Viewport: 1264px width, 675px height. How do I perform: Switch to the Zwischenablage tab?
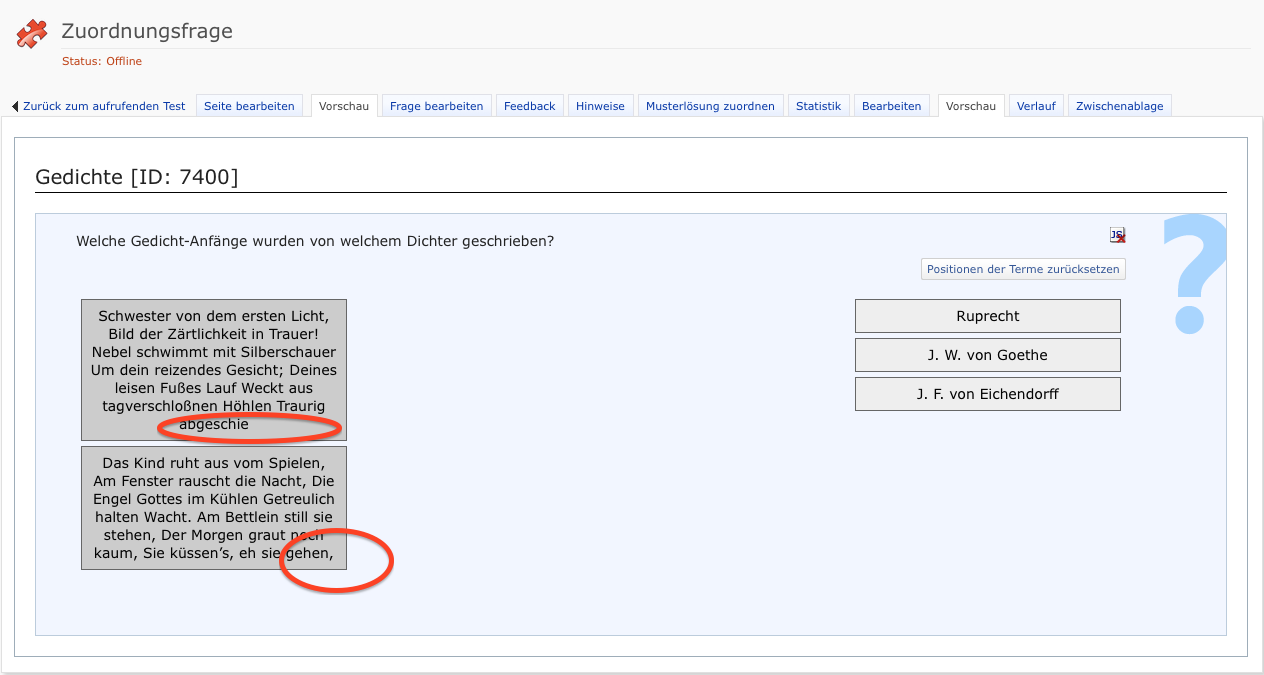coord(1119,106)
